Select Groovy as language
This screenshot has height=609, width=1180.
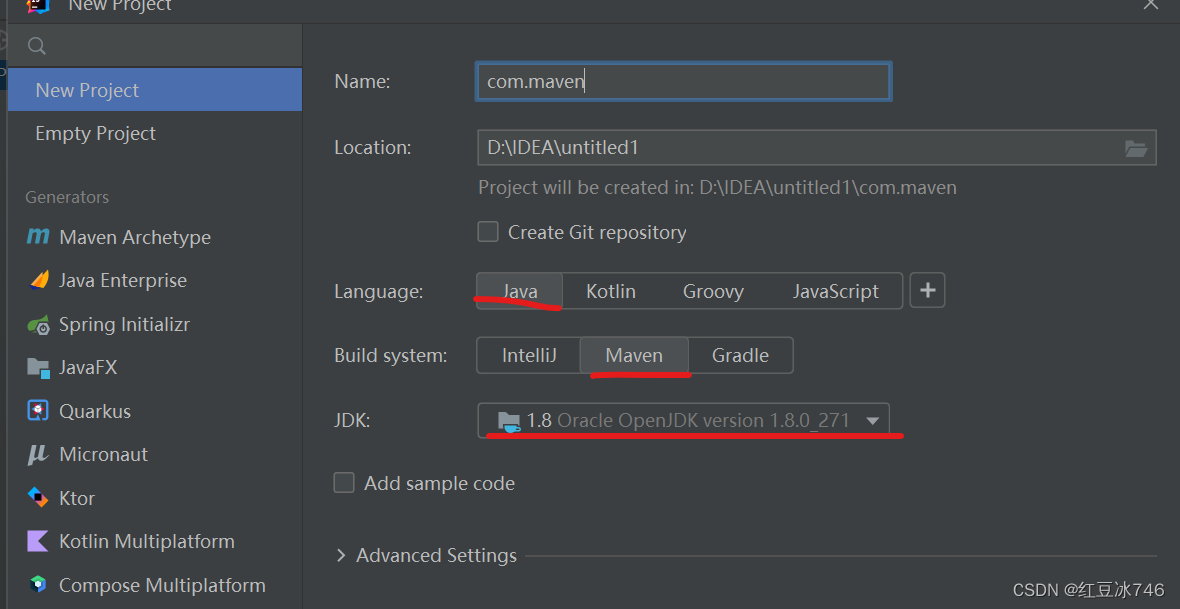click(713, 291)
